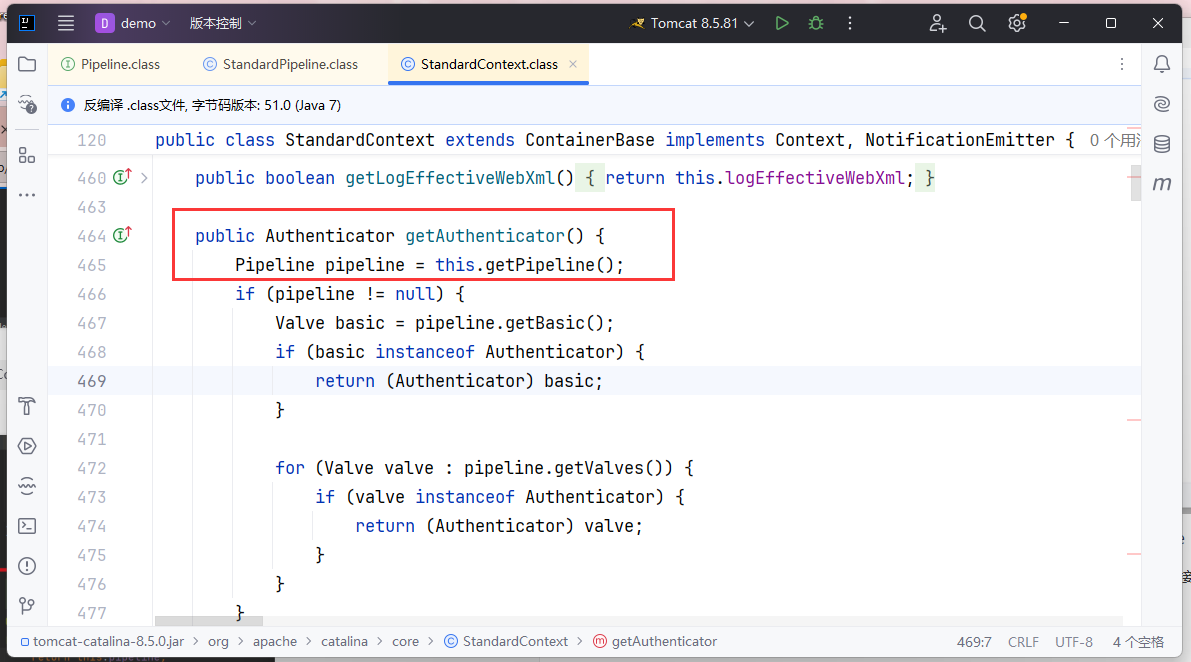Open the Maven tool window
The height and width of the screenshot is (662, 1191).
coord(1161,184)
